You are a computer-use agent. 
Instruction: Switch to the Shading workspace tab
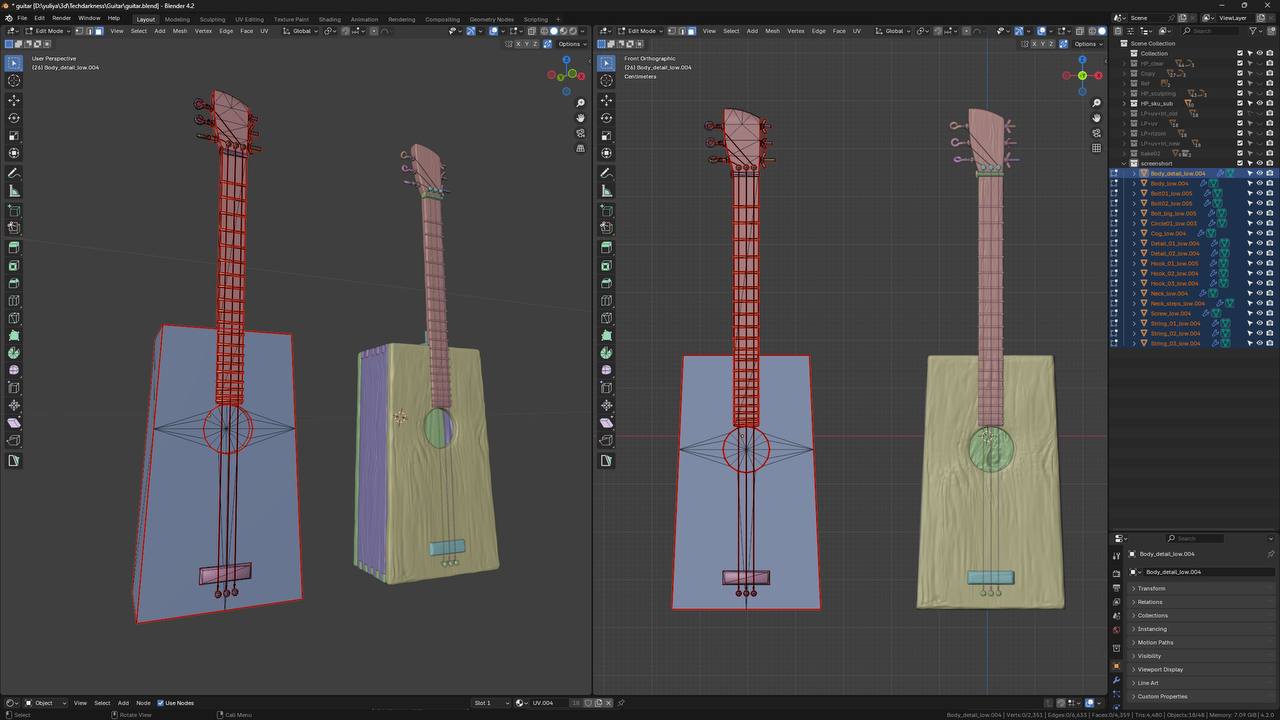click(329, 19)
